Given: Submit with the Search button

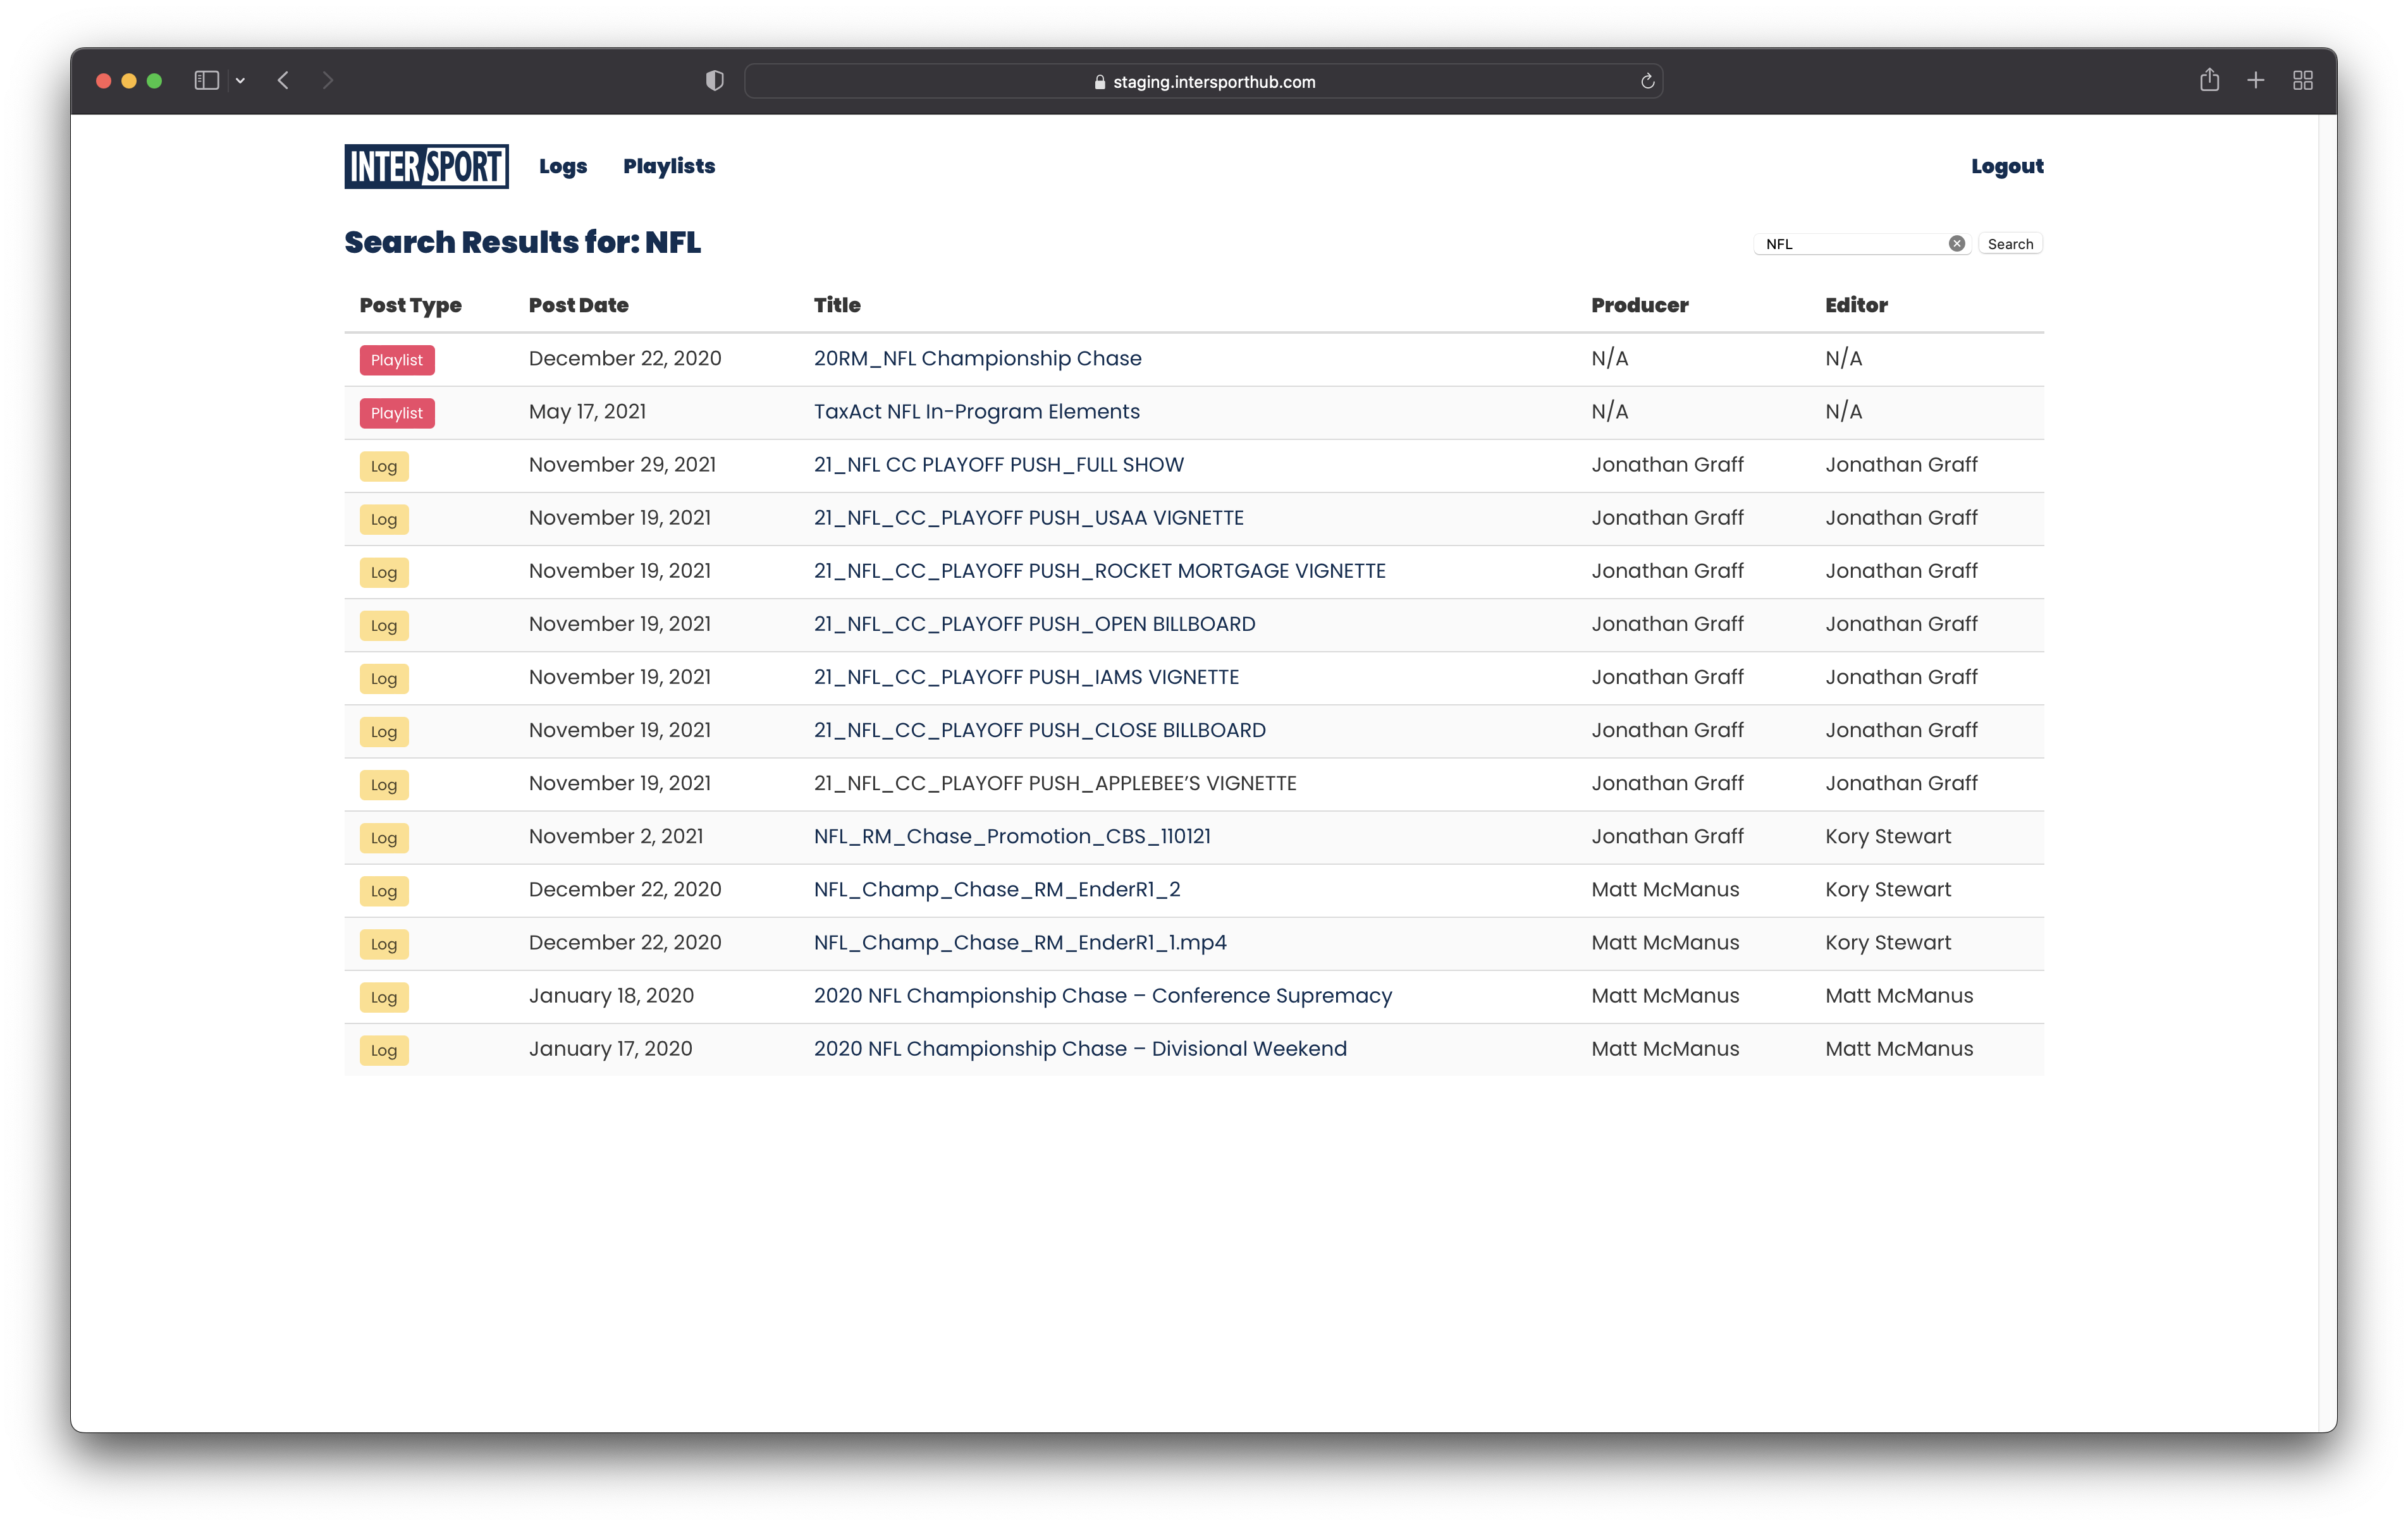Looking at the screenshot, I should point(2010,244).
